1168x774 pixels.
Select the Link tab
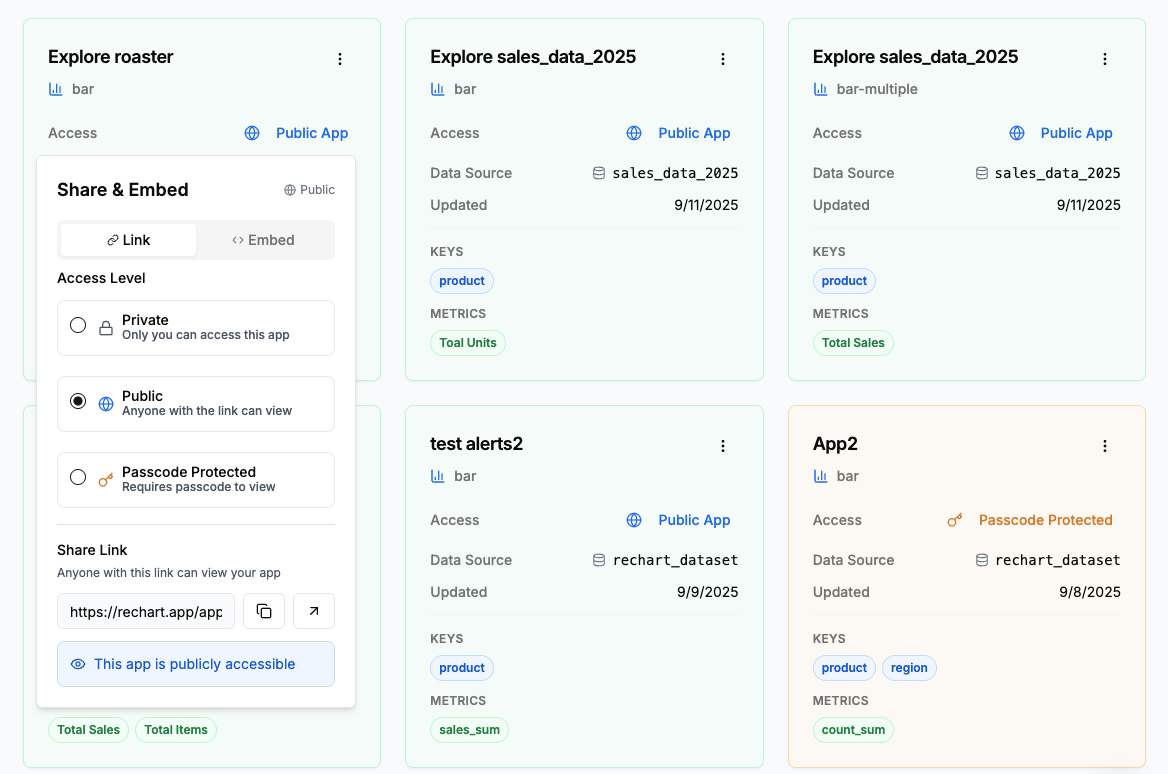[129, 240]
